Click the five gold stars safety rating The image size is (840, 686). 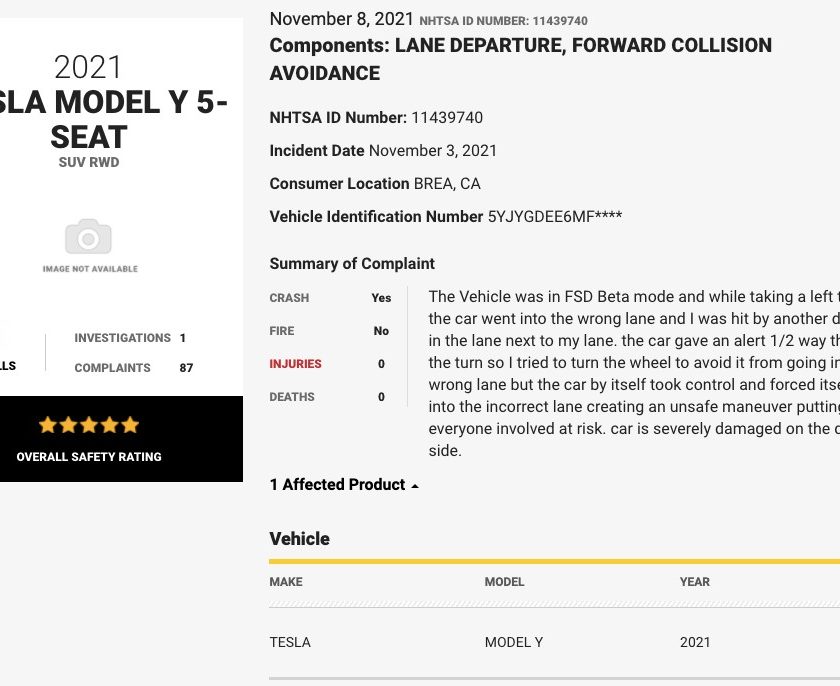(89, 425)
